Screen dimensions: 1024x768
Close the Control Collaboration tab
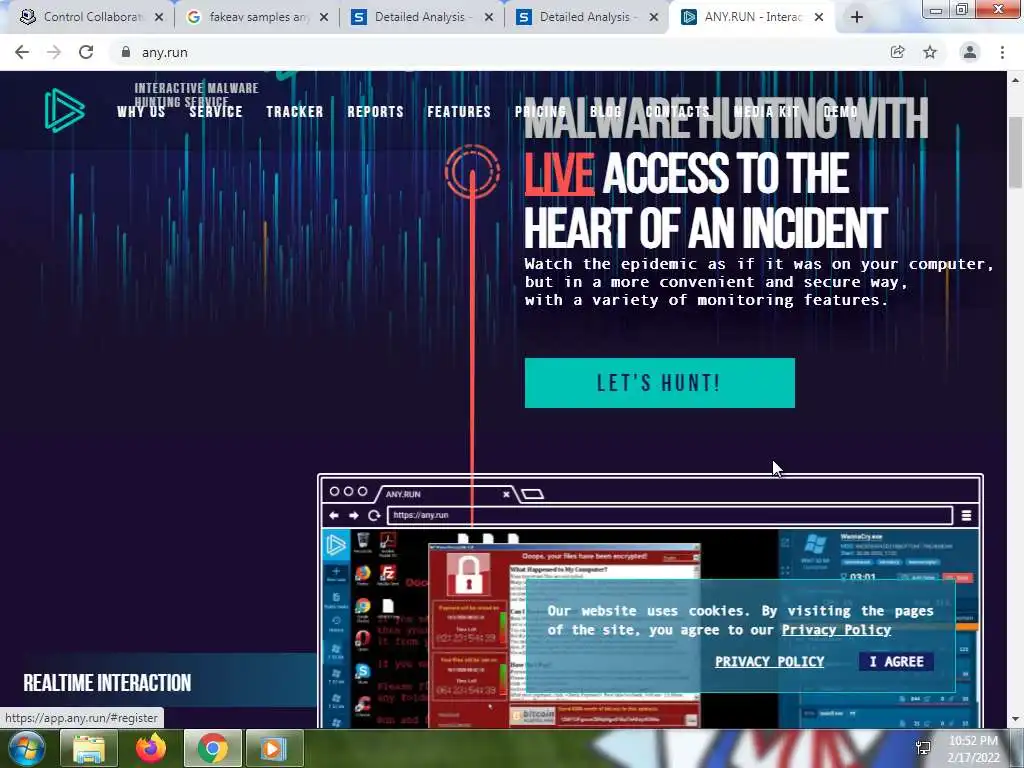[x=159, y=18]
